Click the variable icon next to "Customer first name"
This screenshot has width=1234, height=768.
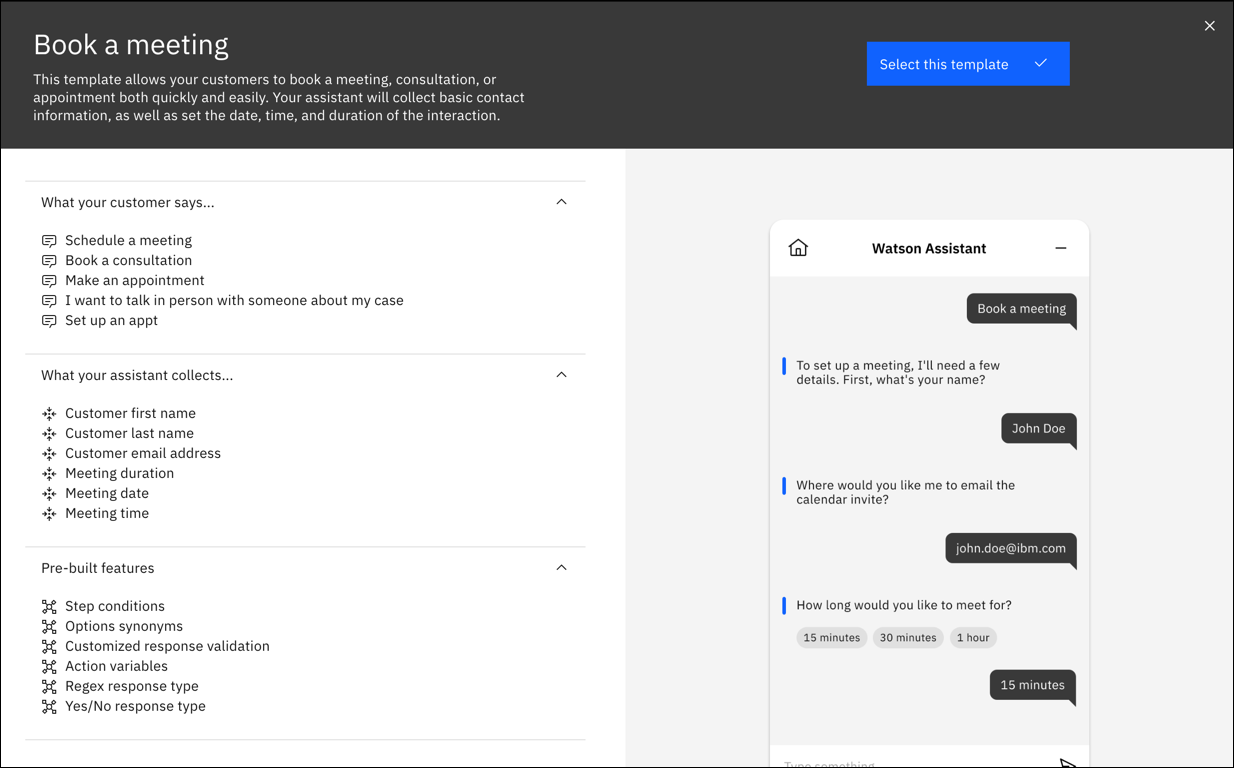point(49,413)
